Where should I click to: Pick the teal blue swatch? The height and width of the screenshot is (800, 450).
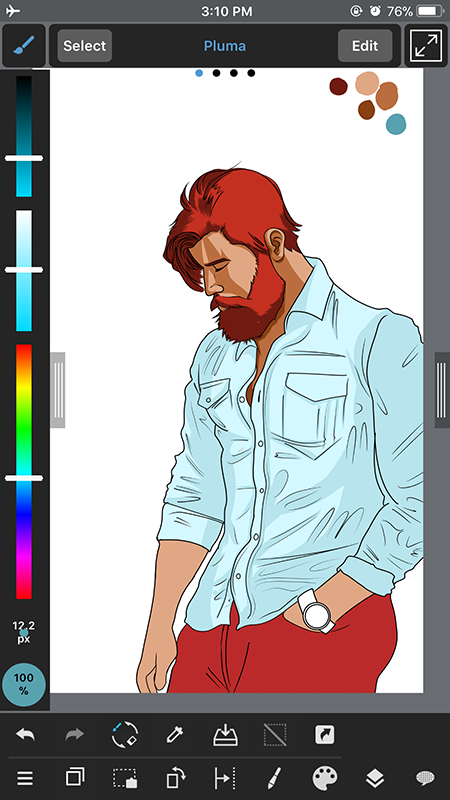click(396, 124)
